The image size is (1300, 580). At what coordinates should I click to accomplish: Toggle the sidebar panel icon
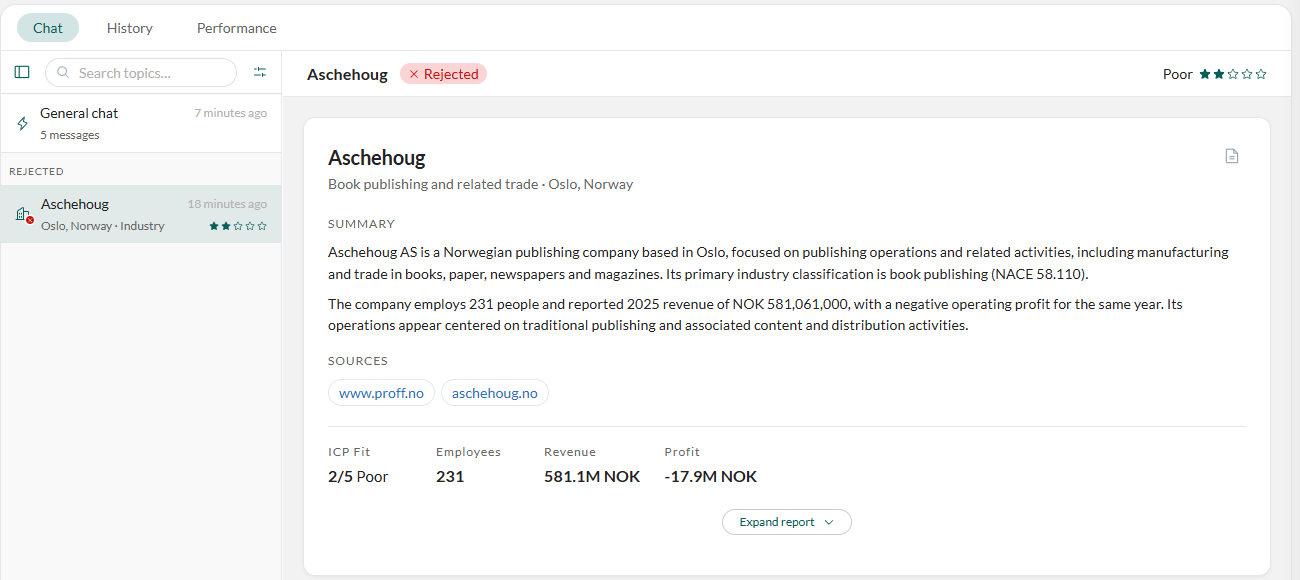pos(22,72)
